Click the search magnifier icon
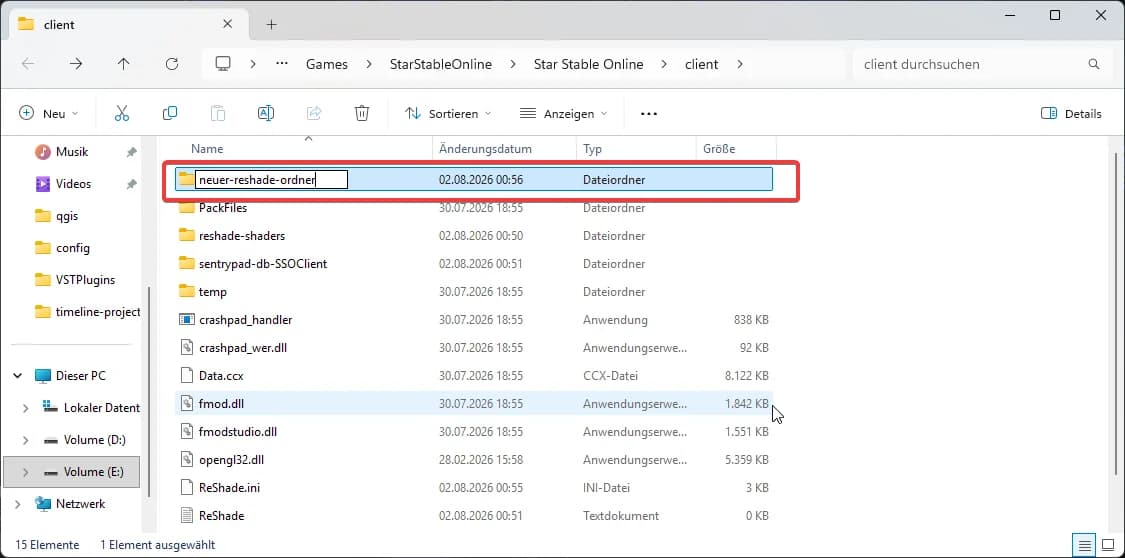This screenshot has height=558, width=1125. [1093, 64]
